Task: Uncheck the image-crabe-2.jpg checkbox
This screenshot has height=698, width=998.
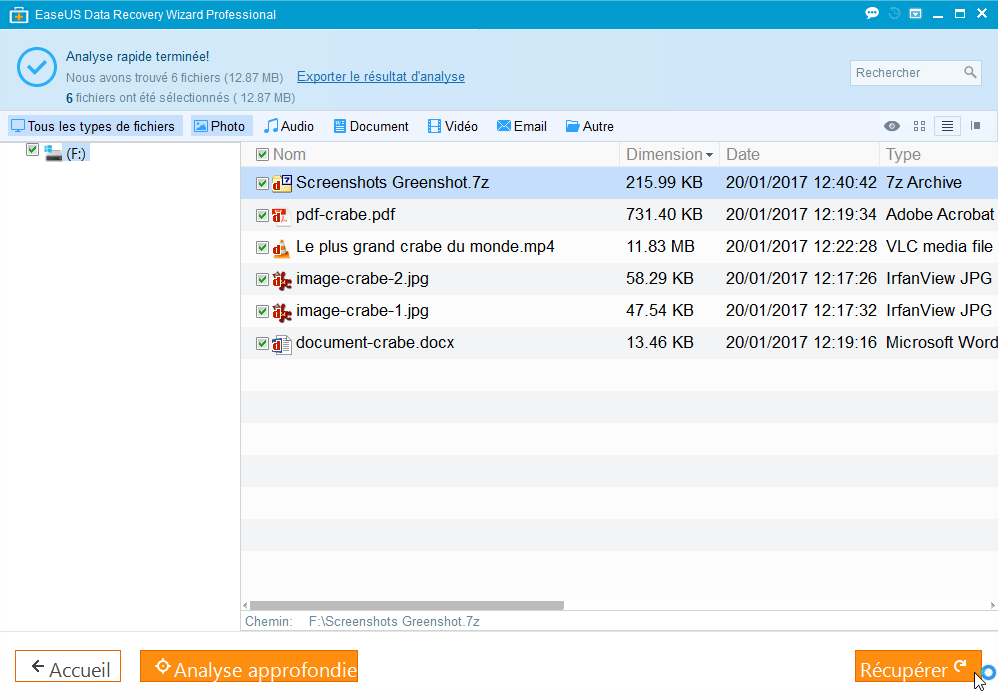Action: click(x=262, y=279)
